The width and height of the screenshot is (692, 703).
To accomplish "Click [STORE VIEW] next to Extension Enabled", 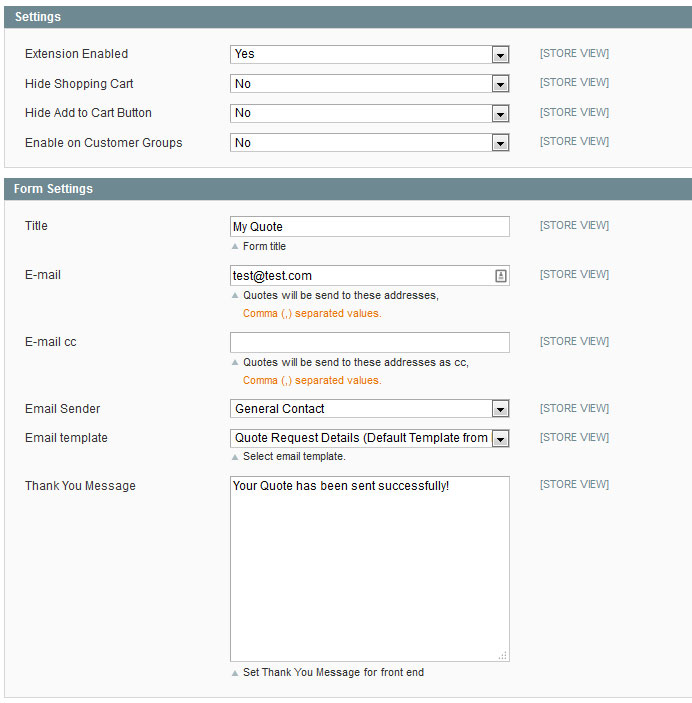I will point(574,53).
